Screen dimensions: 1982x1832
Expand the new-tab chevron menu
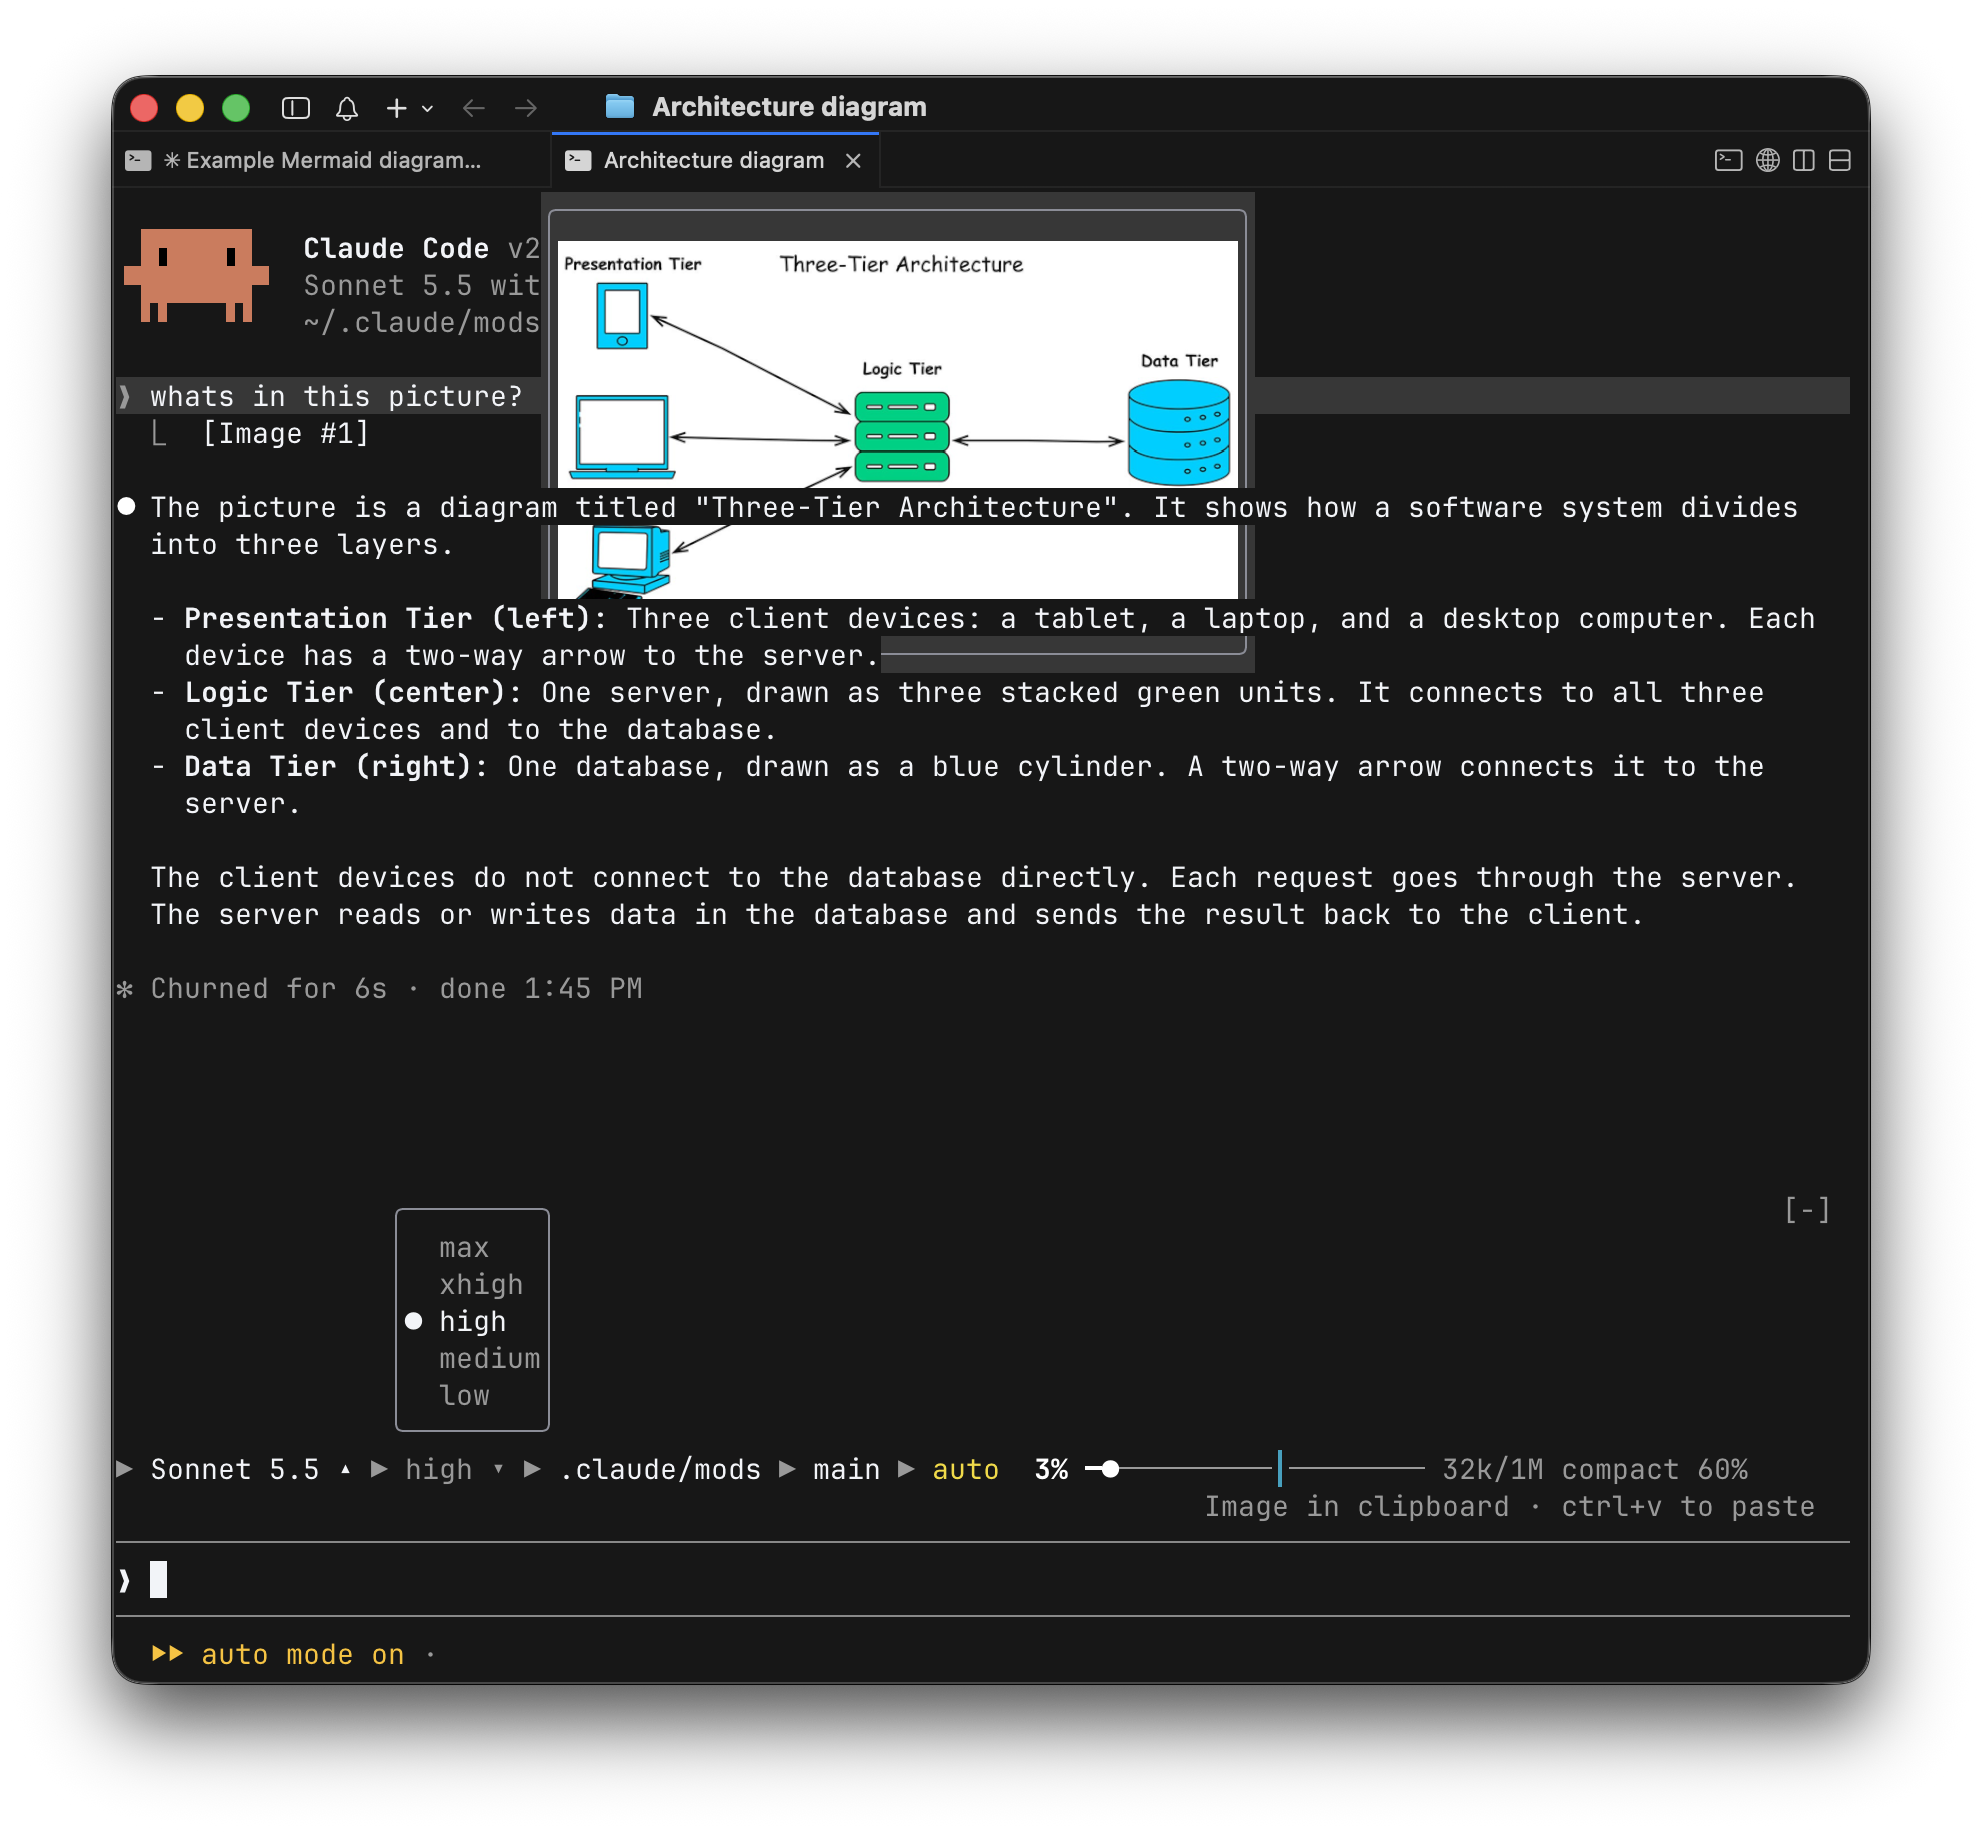[427, 109]
